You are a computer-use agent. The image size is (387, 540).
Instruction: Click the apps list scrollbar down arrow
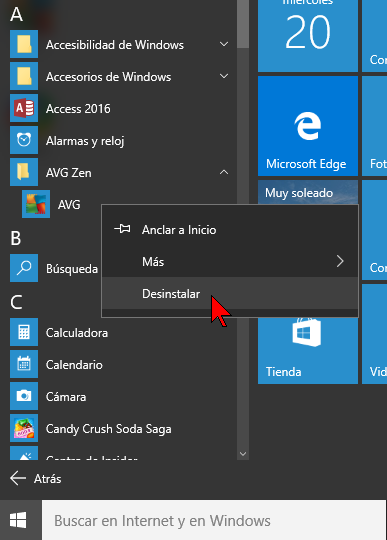click(243, 454)
